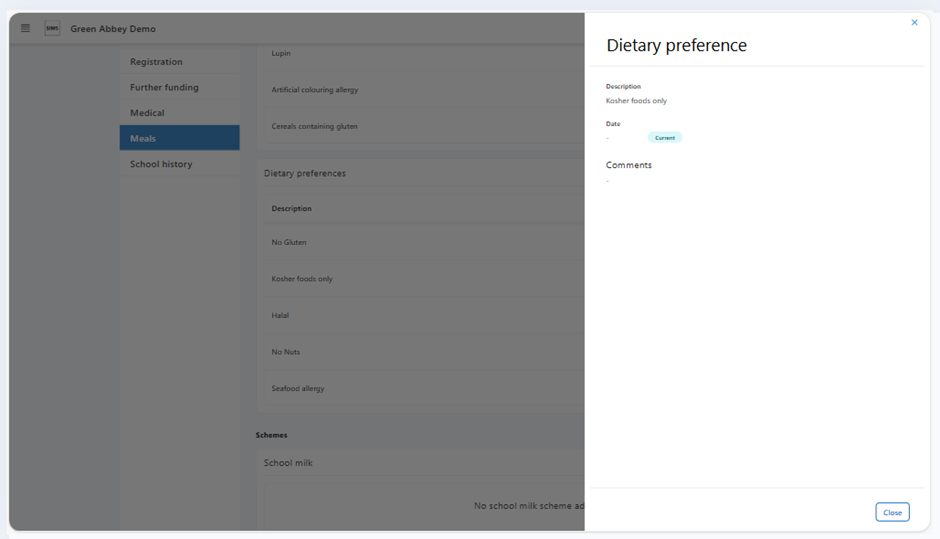Go to Further funding section

point(164,88)
